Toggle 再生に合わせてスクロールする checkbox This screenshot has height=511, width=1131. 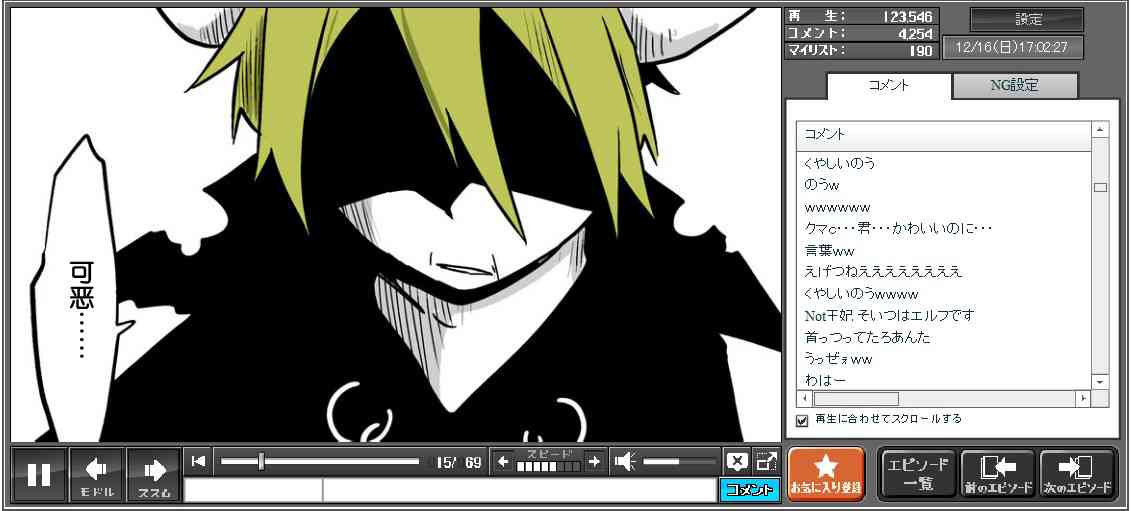coord(801,420)
